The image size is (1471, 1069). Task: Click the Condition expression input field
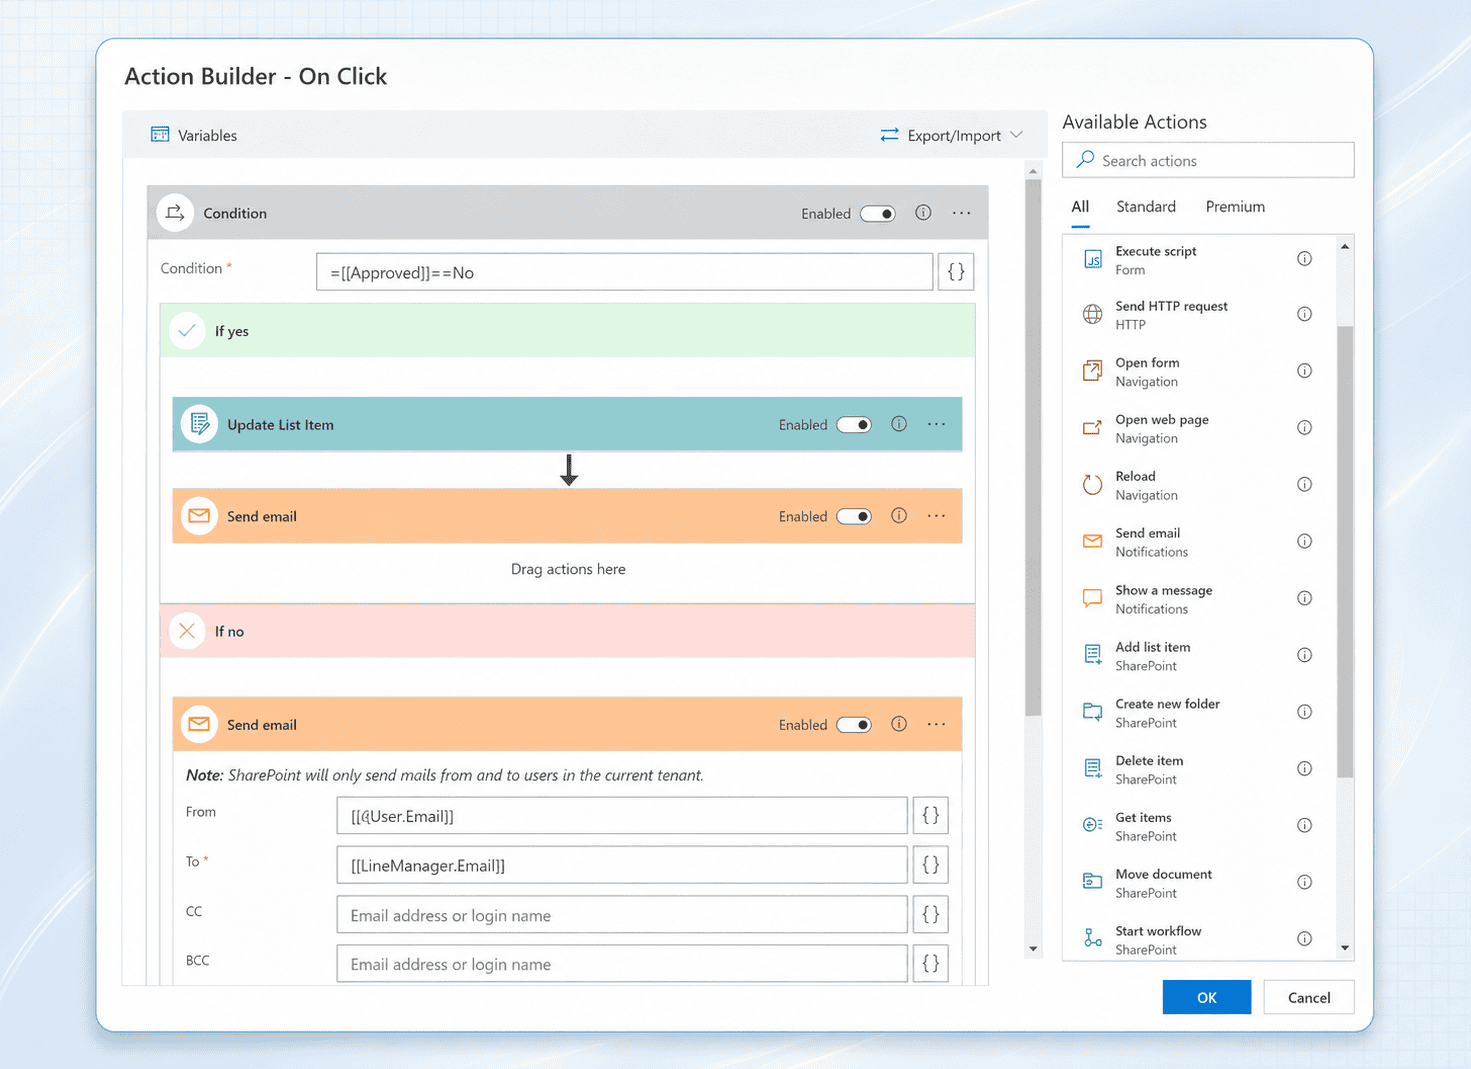tap(624, 272)
